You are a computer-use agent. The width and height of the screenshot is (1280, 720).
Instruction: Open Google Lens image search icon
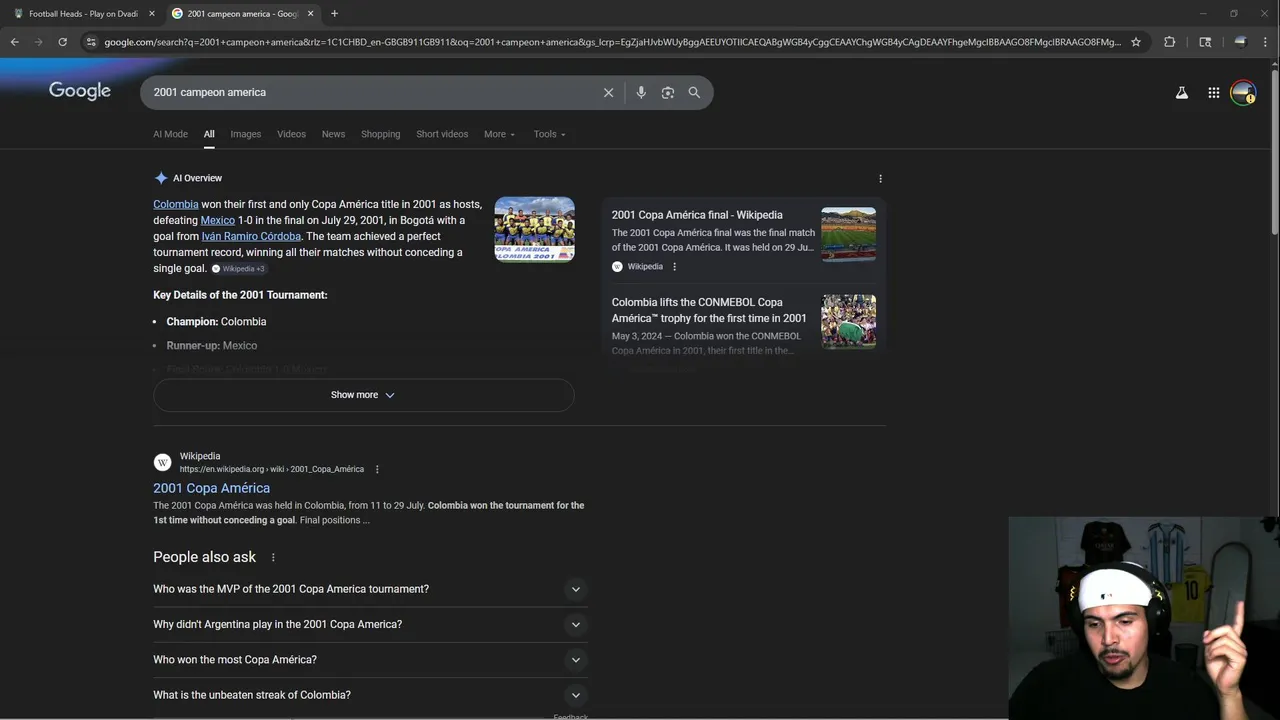pyautogui.click(x=668, y=92)
